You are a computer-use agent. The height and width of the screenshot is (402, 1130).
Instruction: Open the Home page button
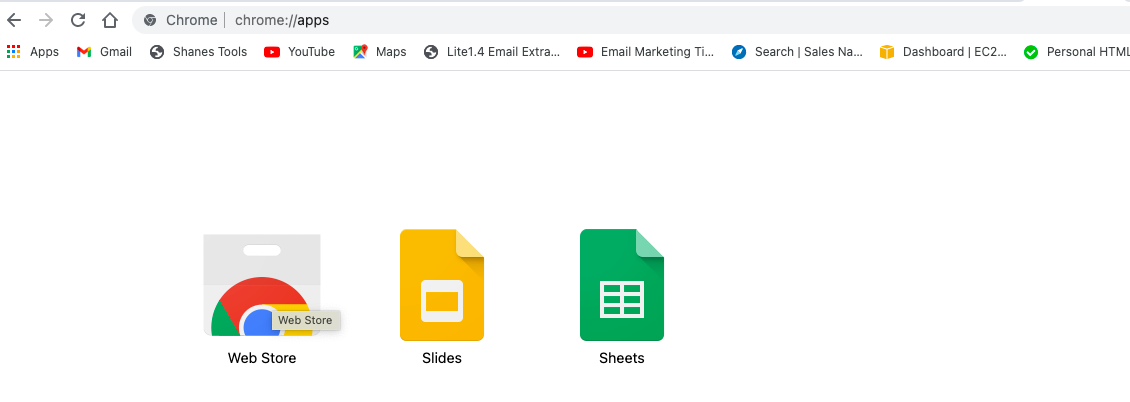(110, 20)
